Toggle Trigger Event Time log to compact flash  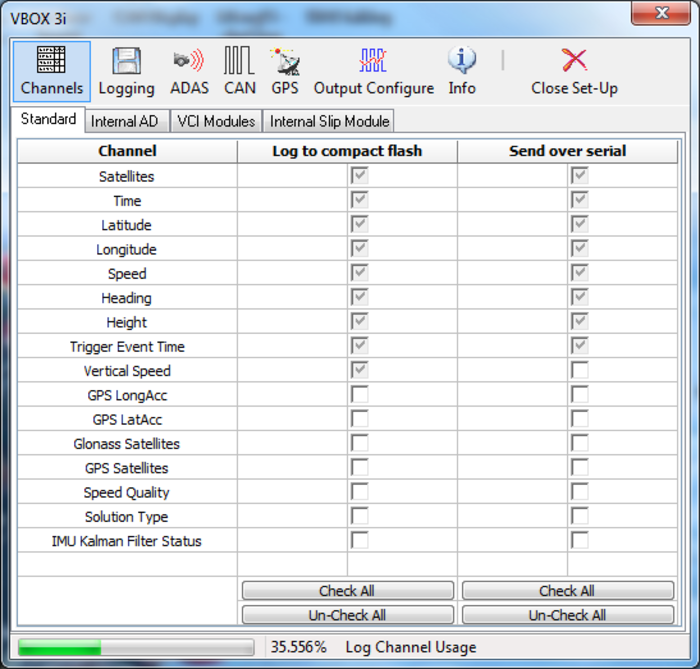click(359, 346)
